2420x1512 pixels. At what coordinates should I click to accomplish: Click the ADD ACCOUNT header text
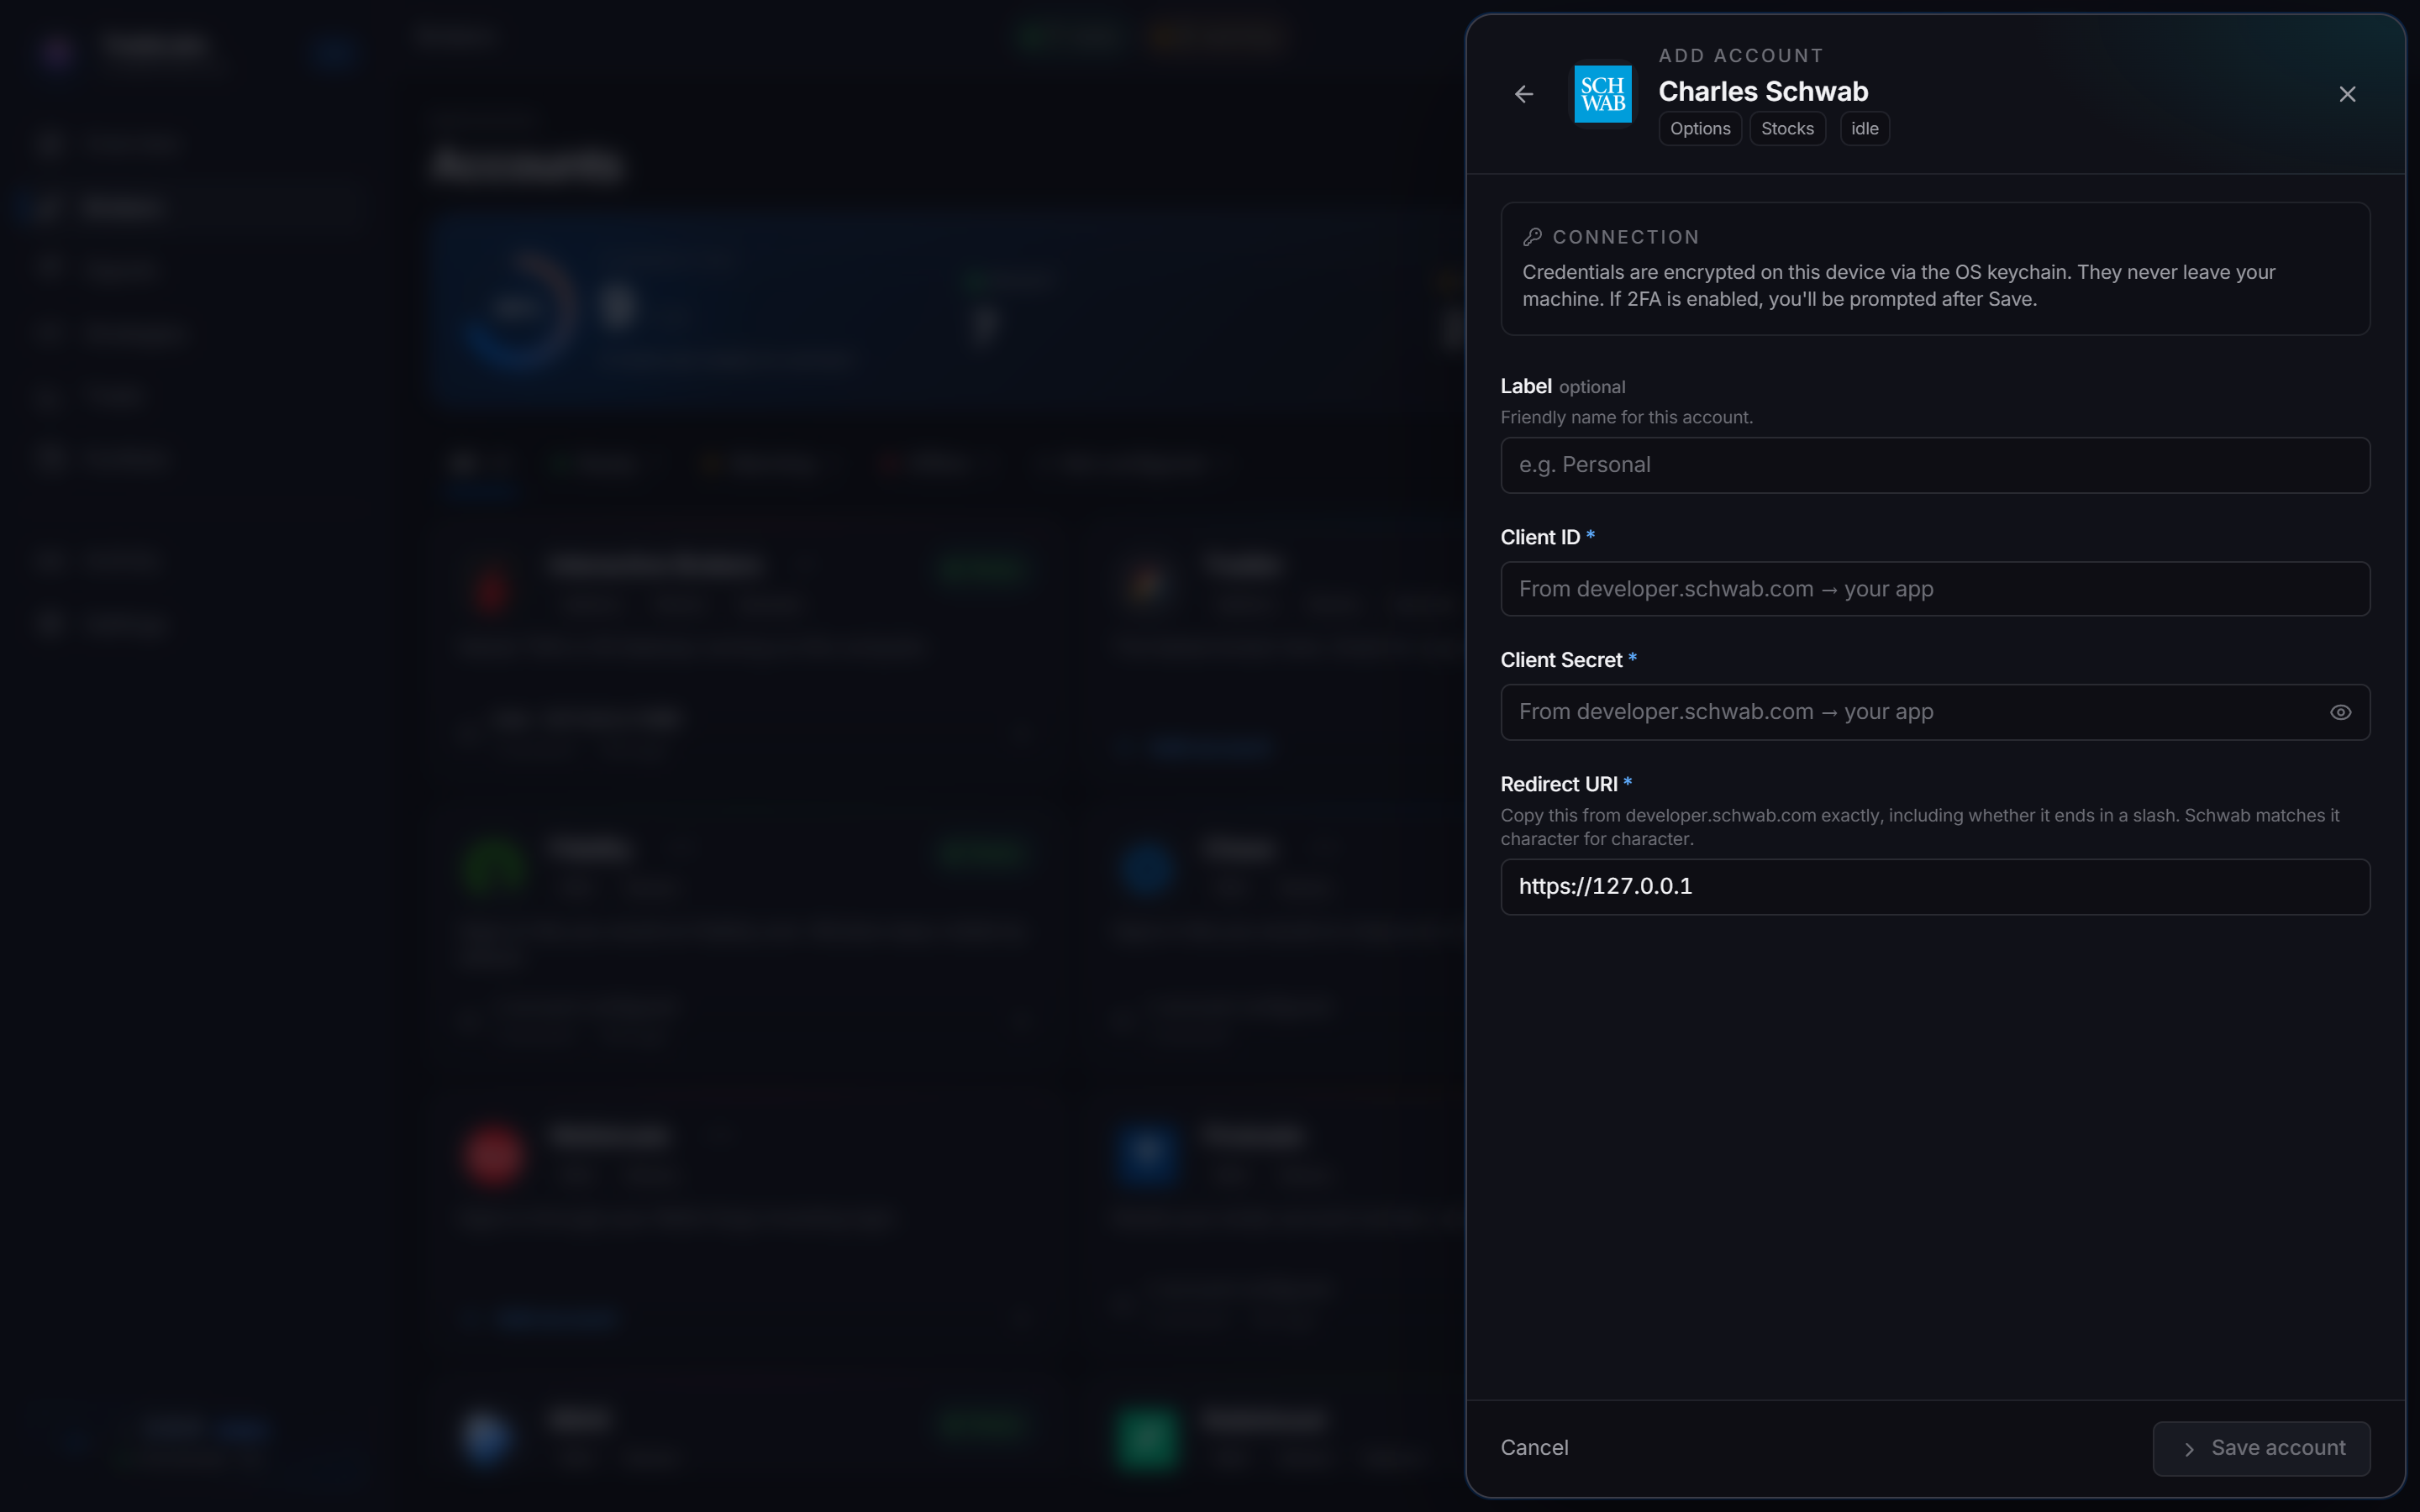1740,56
